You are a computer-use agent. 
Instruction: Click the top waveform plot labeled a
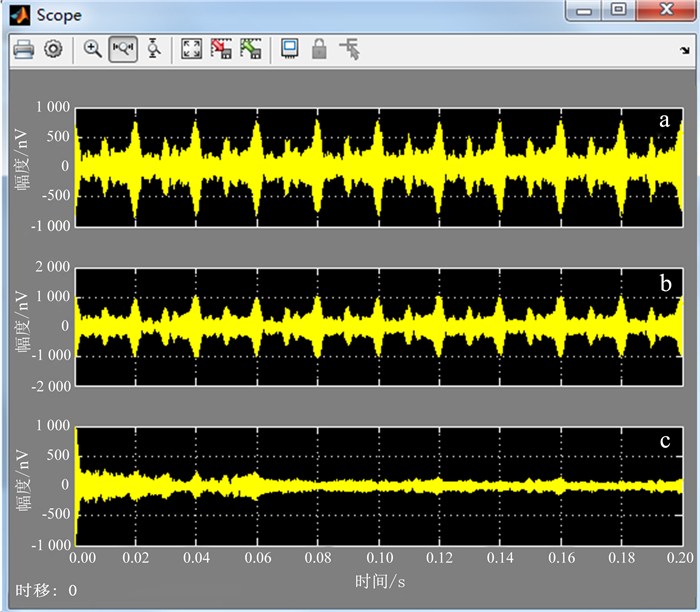point(380,166)
